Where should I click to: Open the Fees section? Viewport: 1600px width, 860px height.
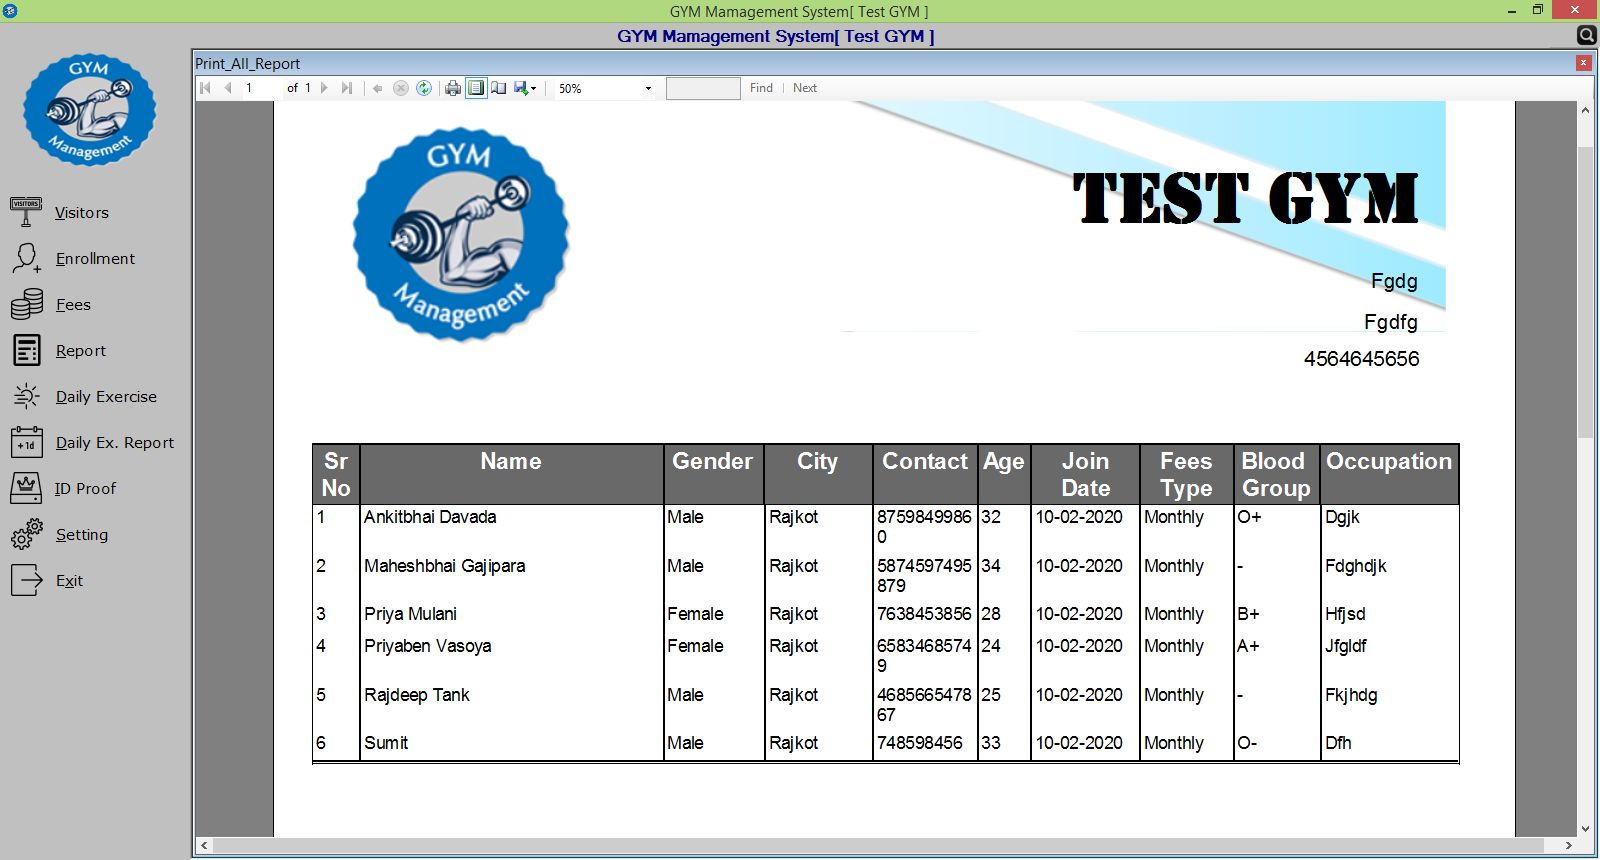73,305
